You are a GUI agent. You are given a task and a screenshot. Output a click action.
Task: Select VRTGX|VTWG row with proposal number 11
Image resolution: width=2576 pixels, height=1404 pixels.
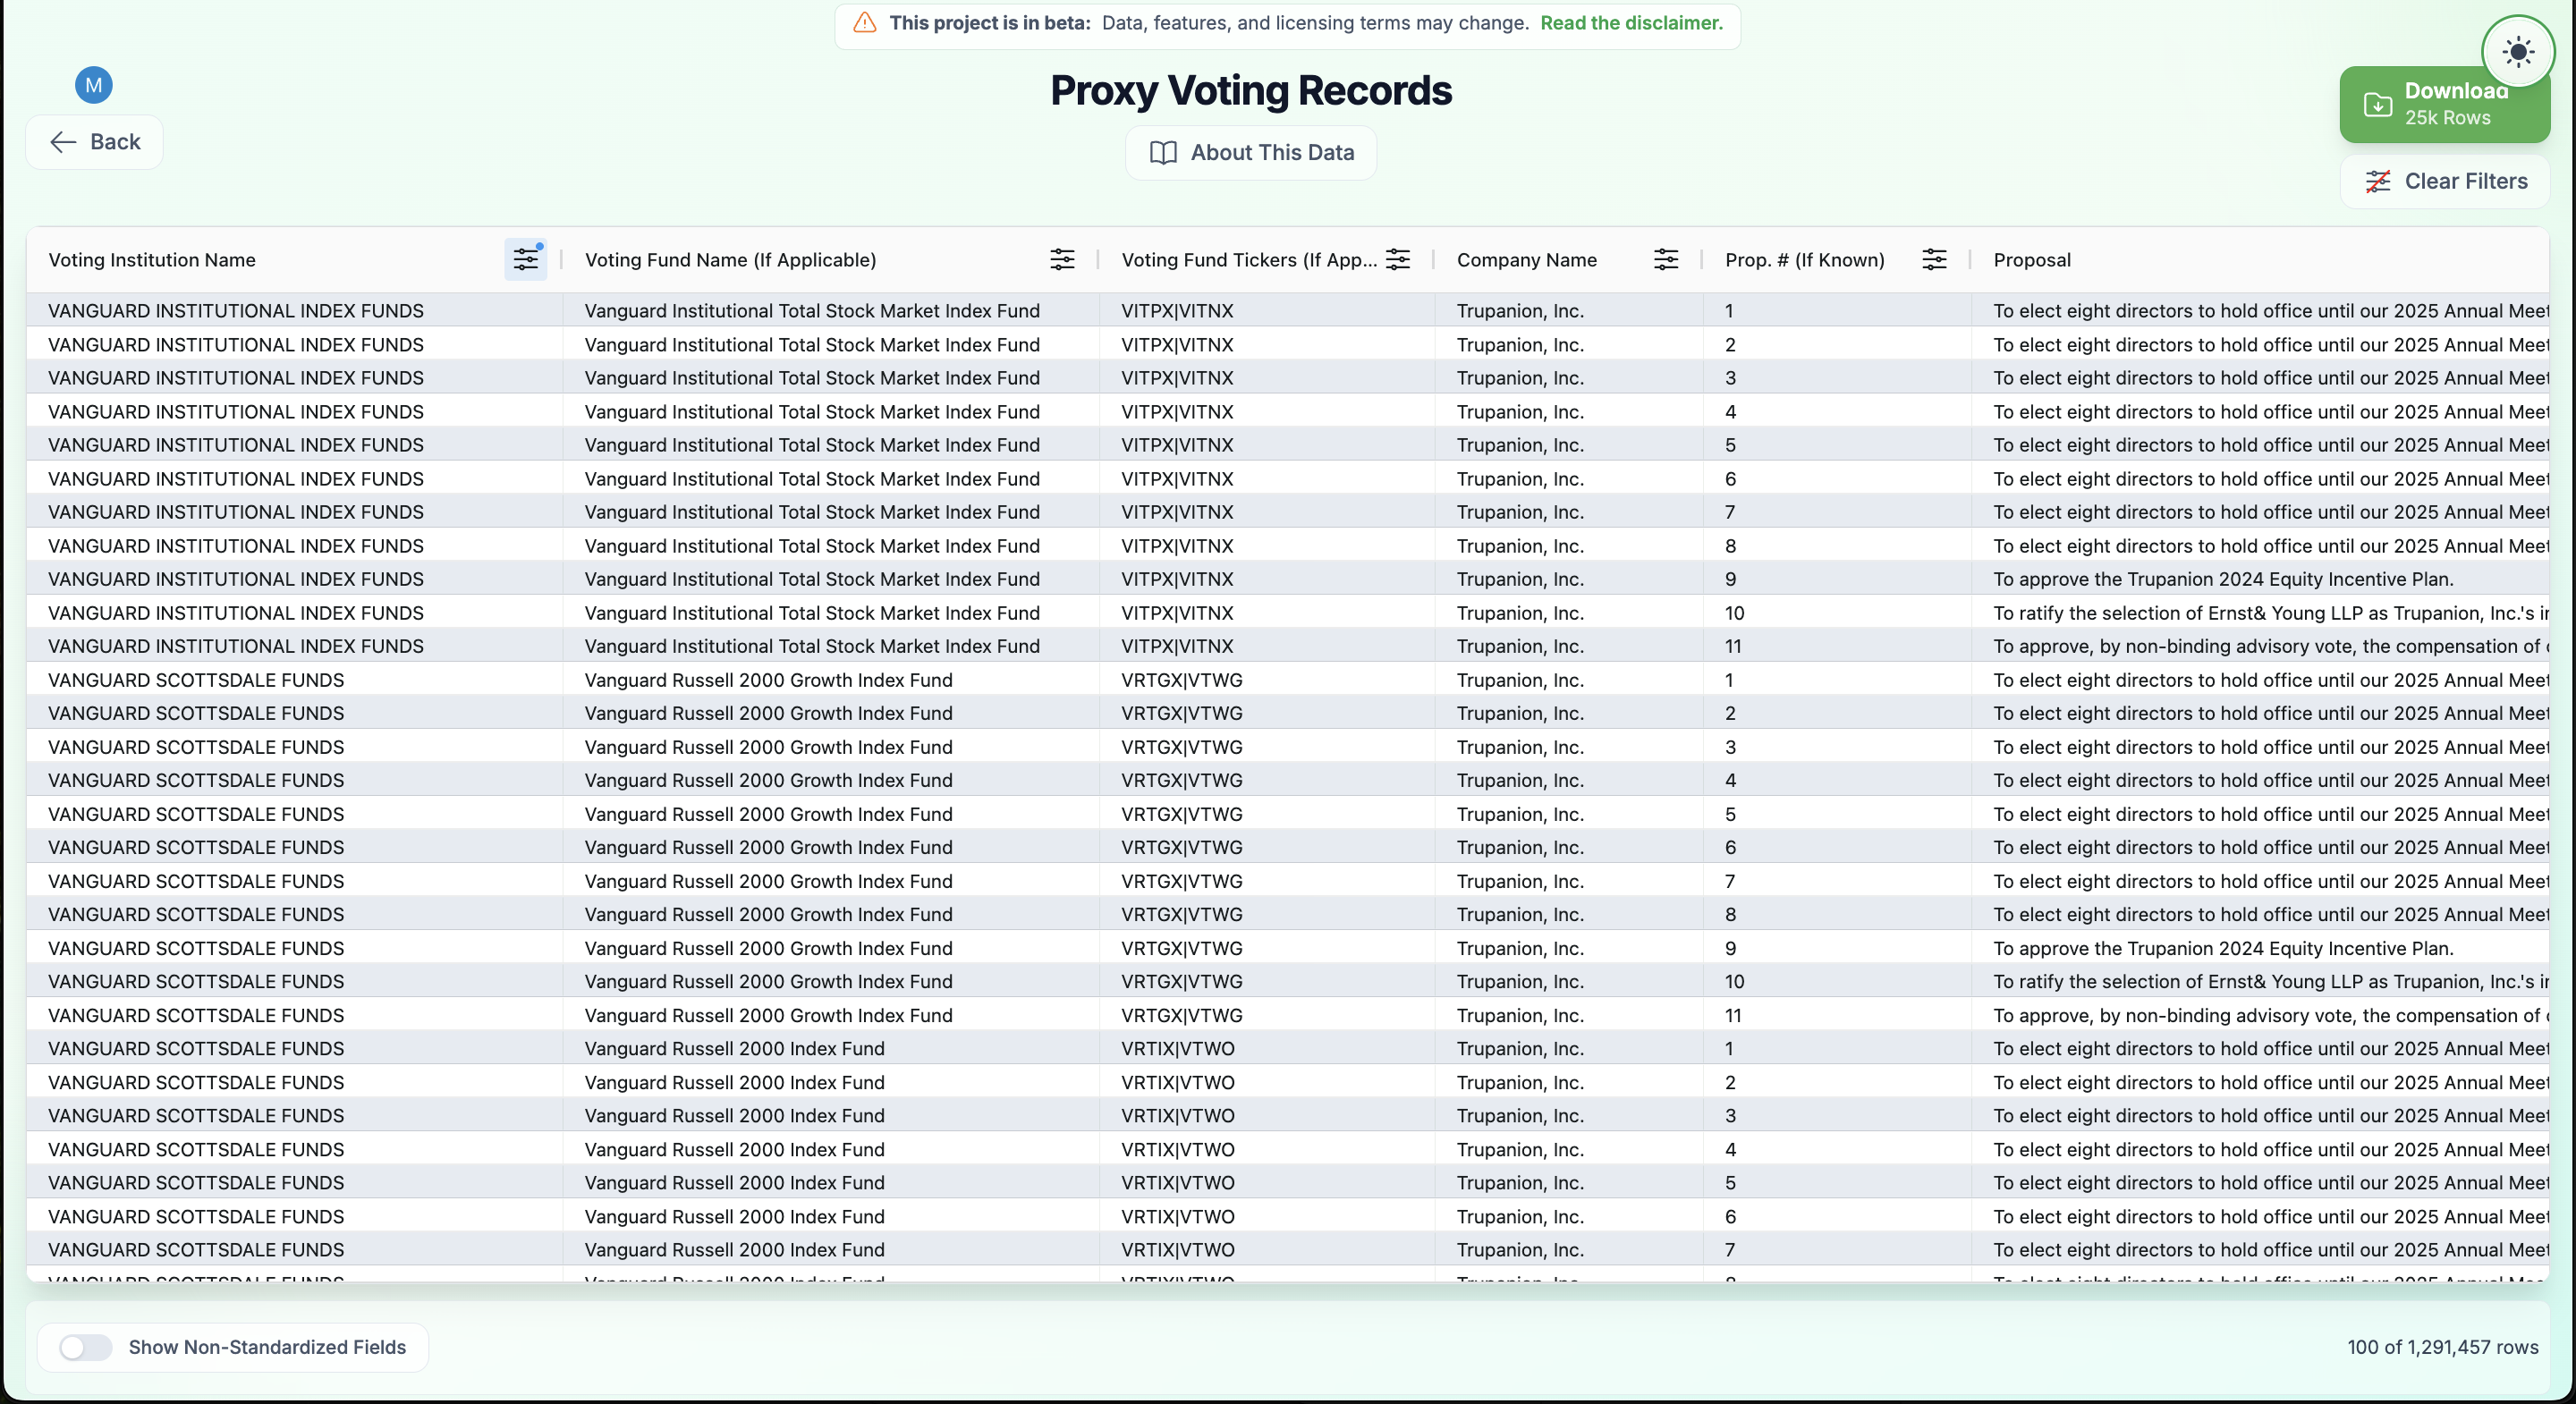click(1288, 1015)
